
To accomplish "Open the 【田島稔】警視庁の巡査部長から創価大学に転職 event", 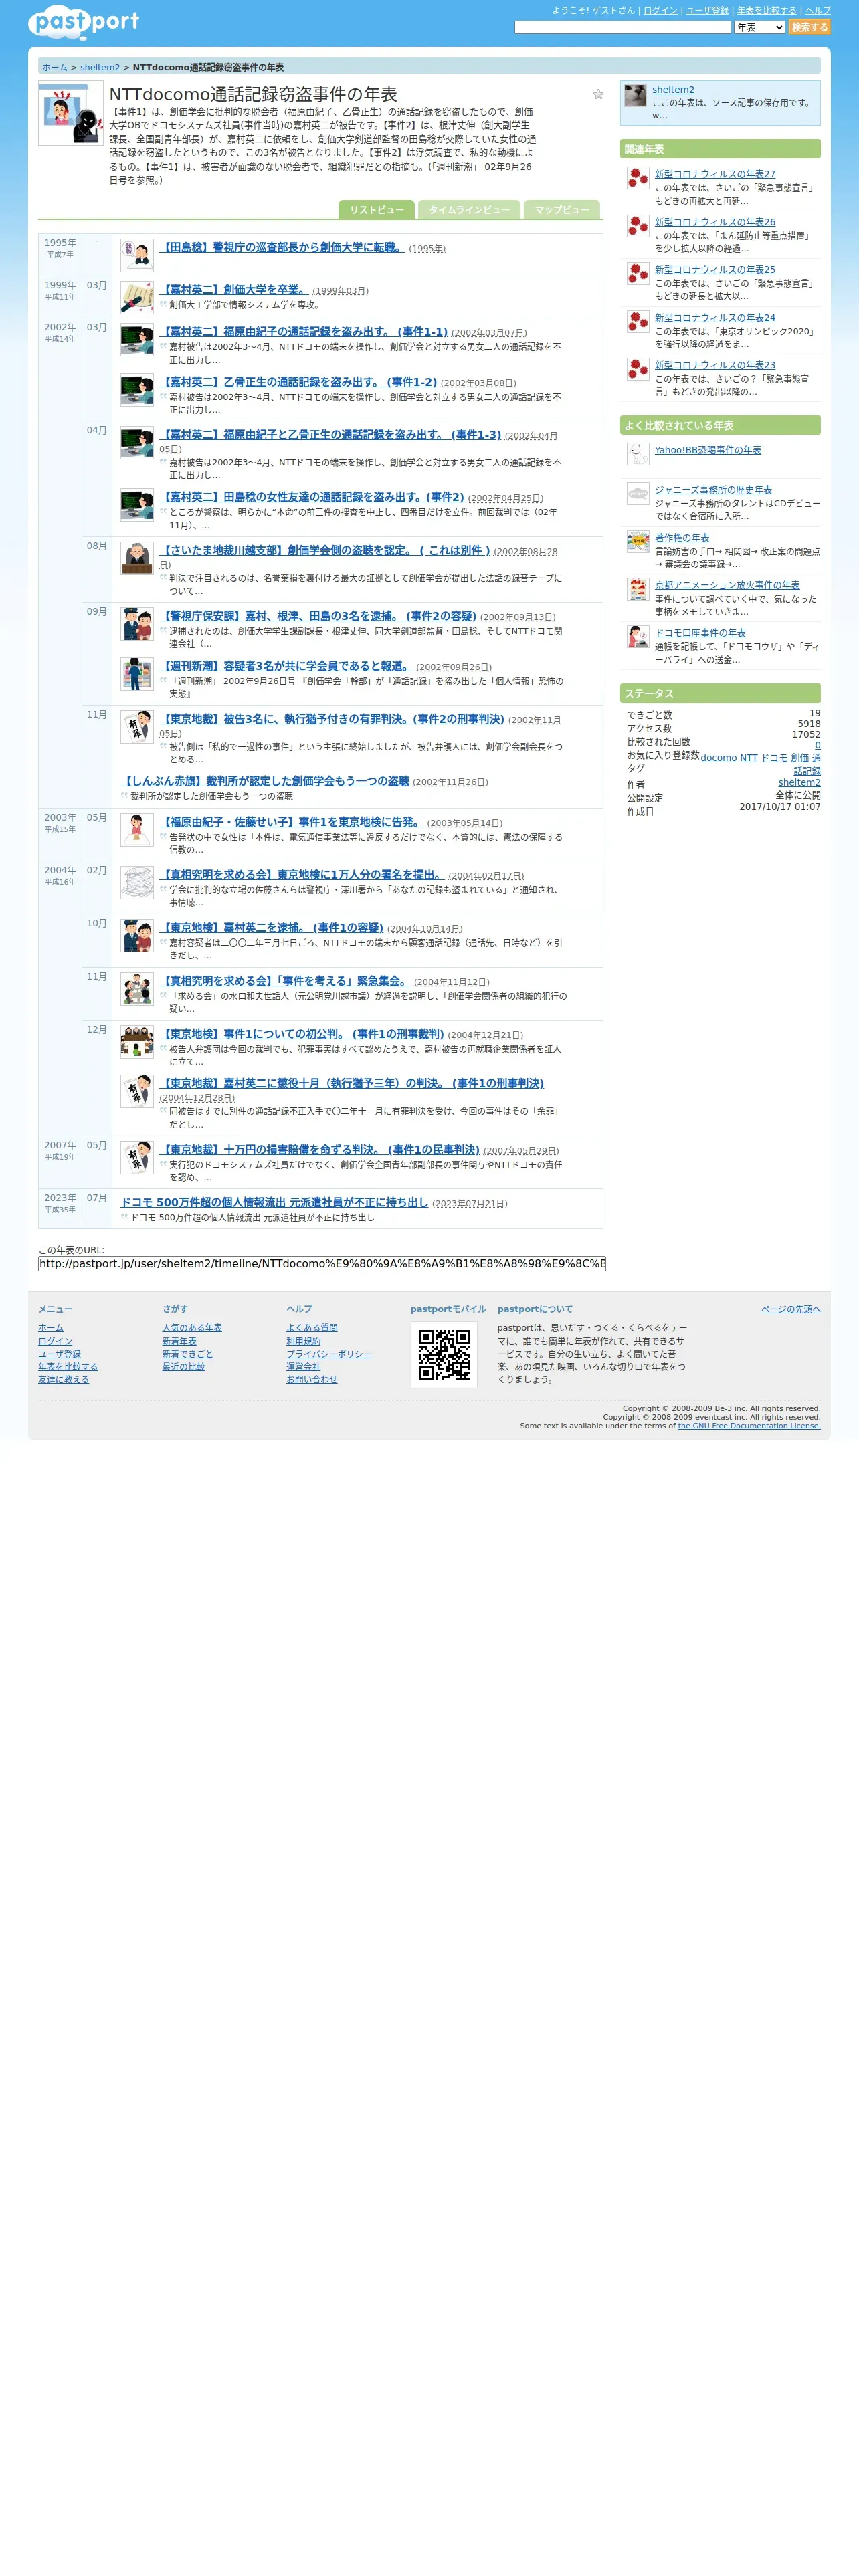I will pyautogui.click(x=282, y=247).
